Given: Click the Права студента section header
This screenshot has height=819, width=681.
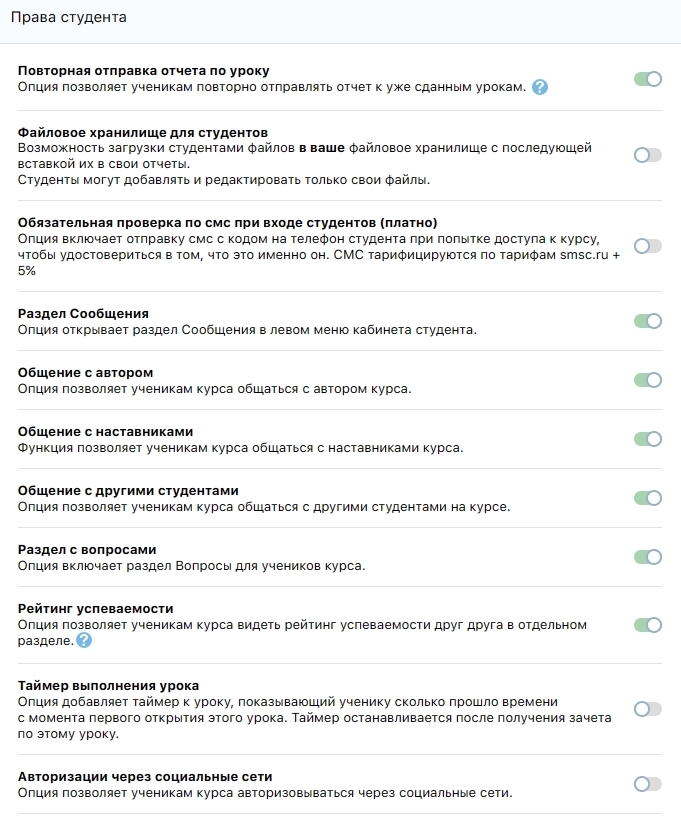Looking at the screenshot, I should (x=69, y=19).
